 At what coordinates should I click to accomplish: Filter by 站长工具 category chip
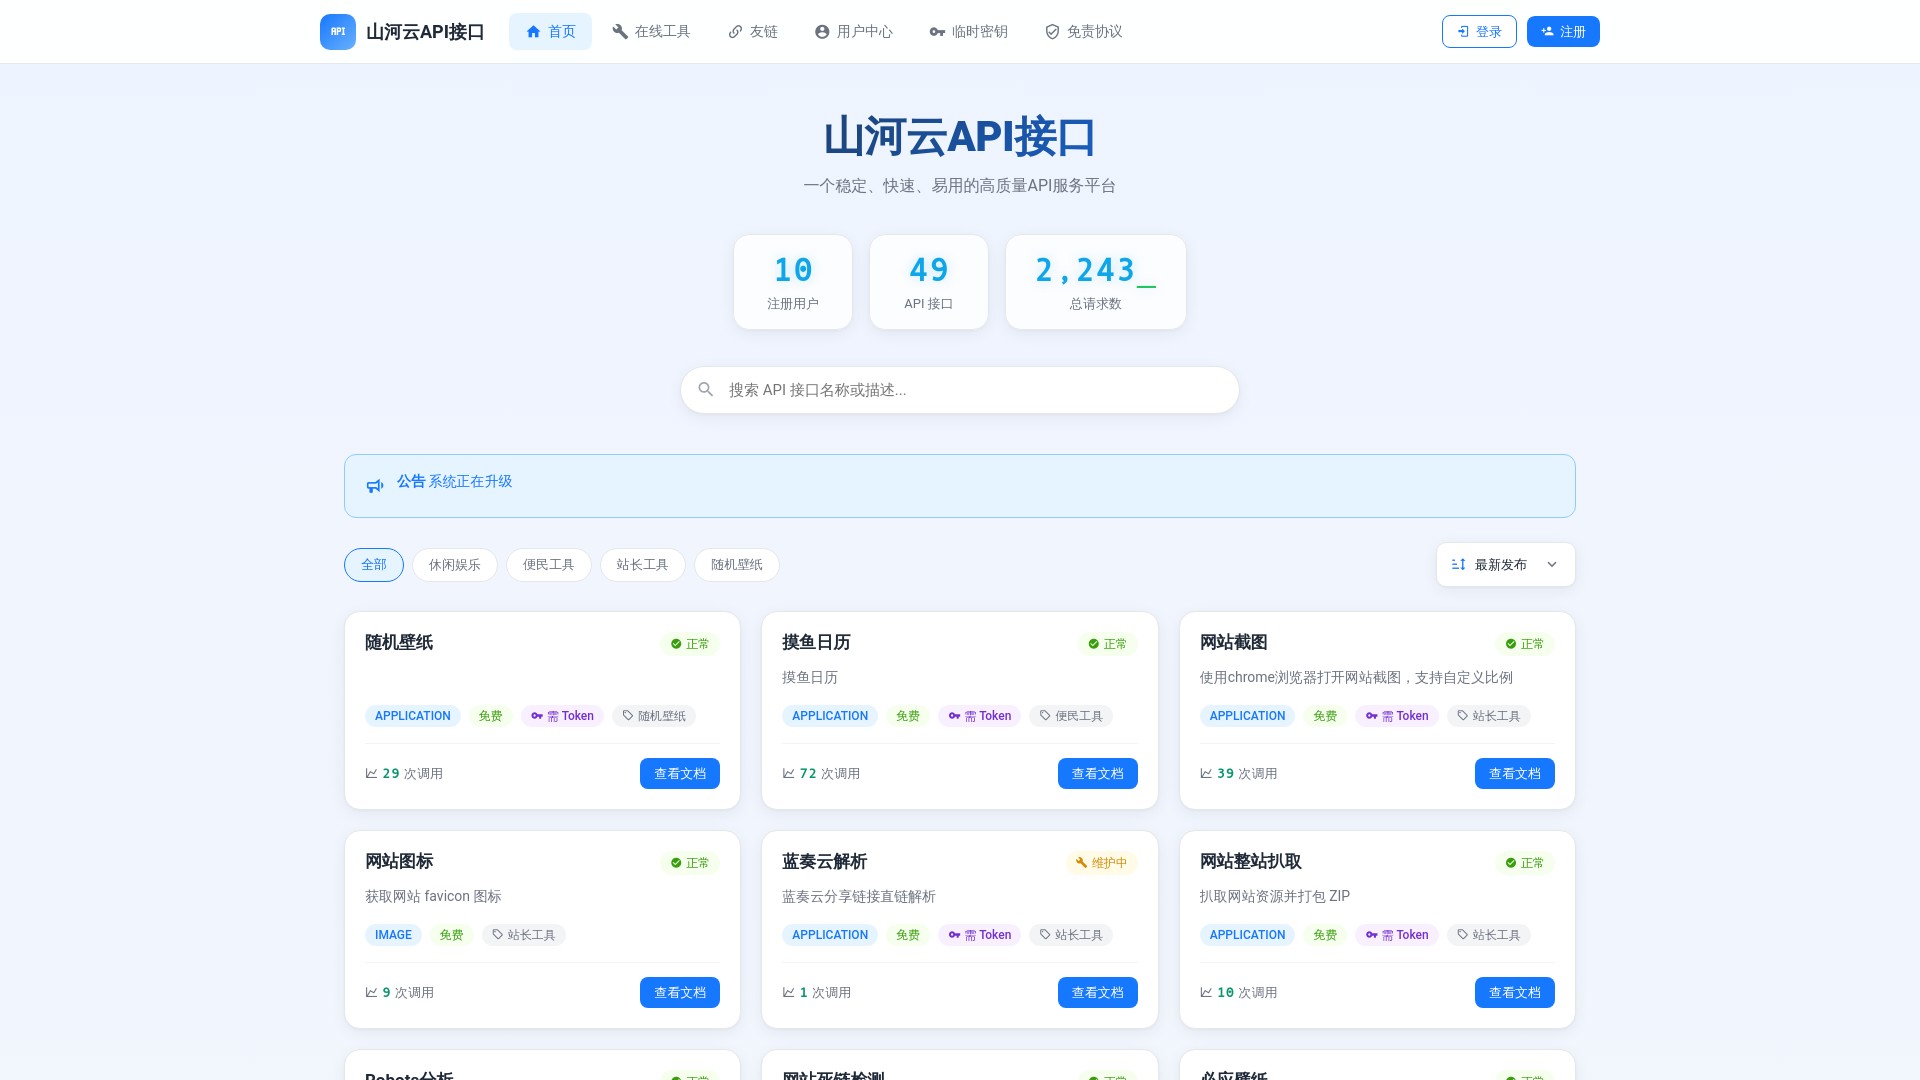pyautogui.click(x=643, y=565)
